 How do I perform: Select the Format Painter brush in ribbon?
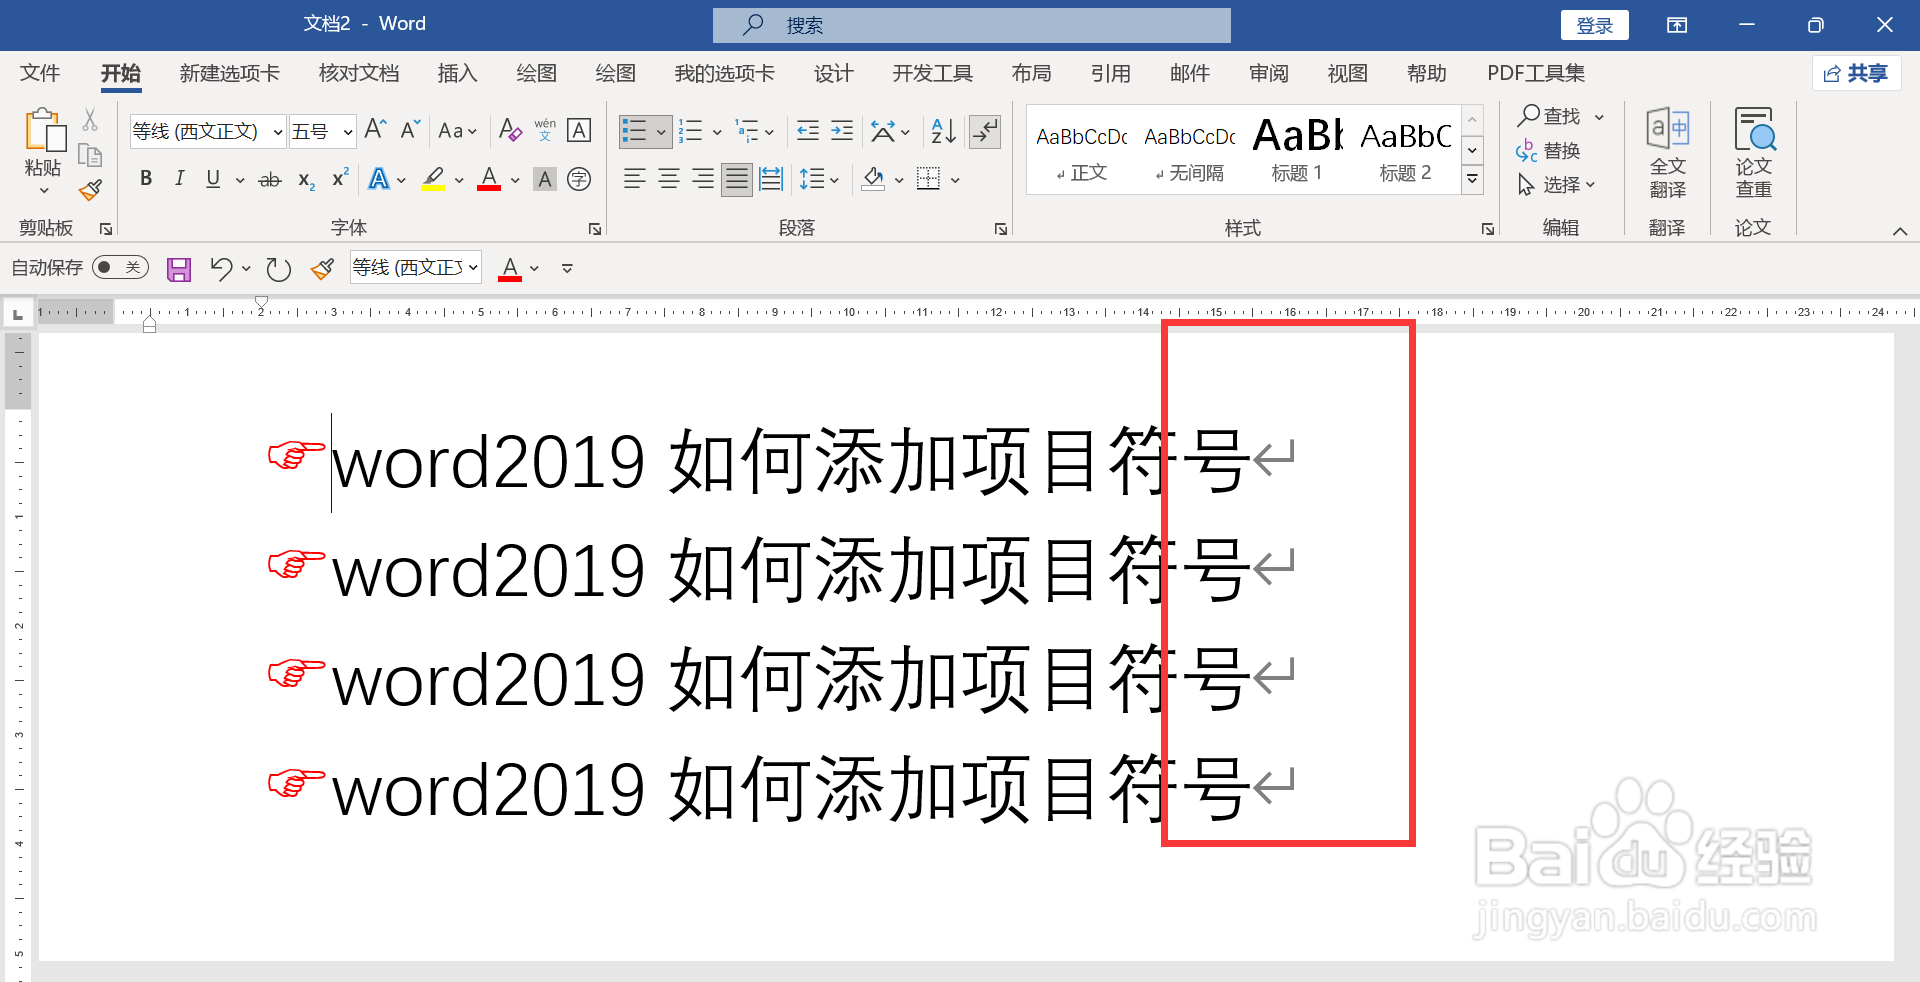[x=90, y=190]
